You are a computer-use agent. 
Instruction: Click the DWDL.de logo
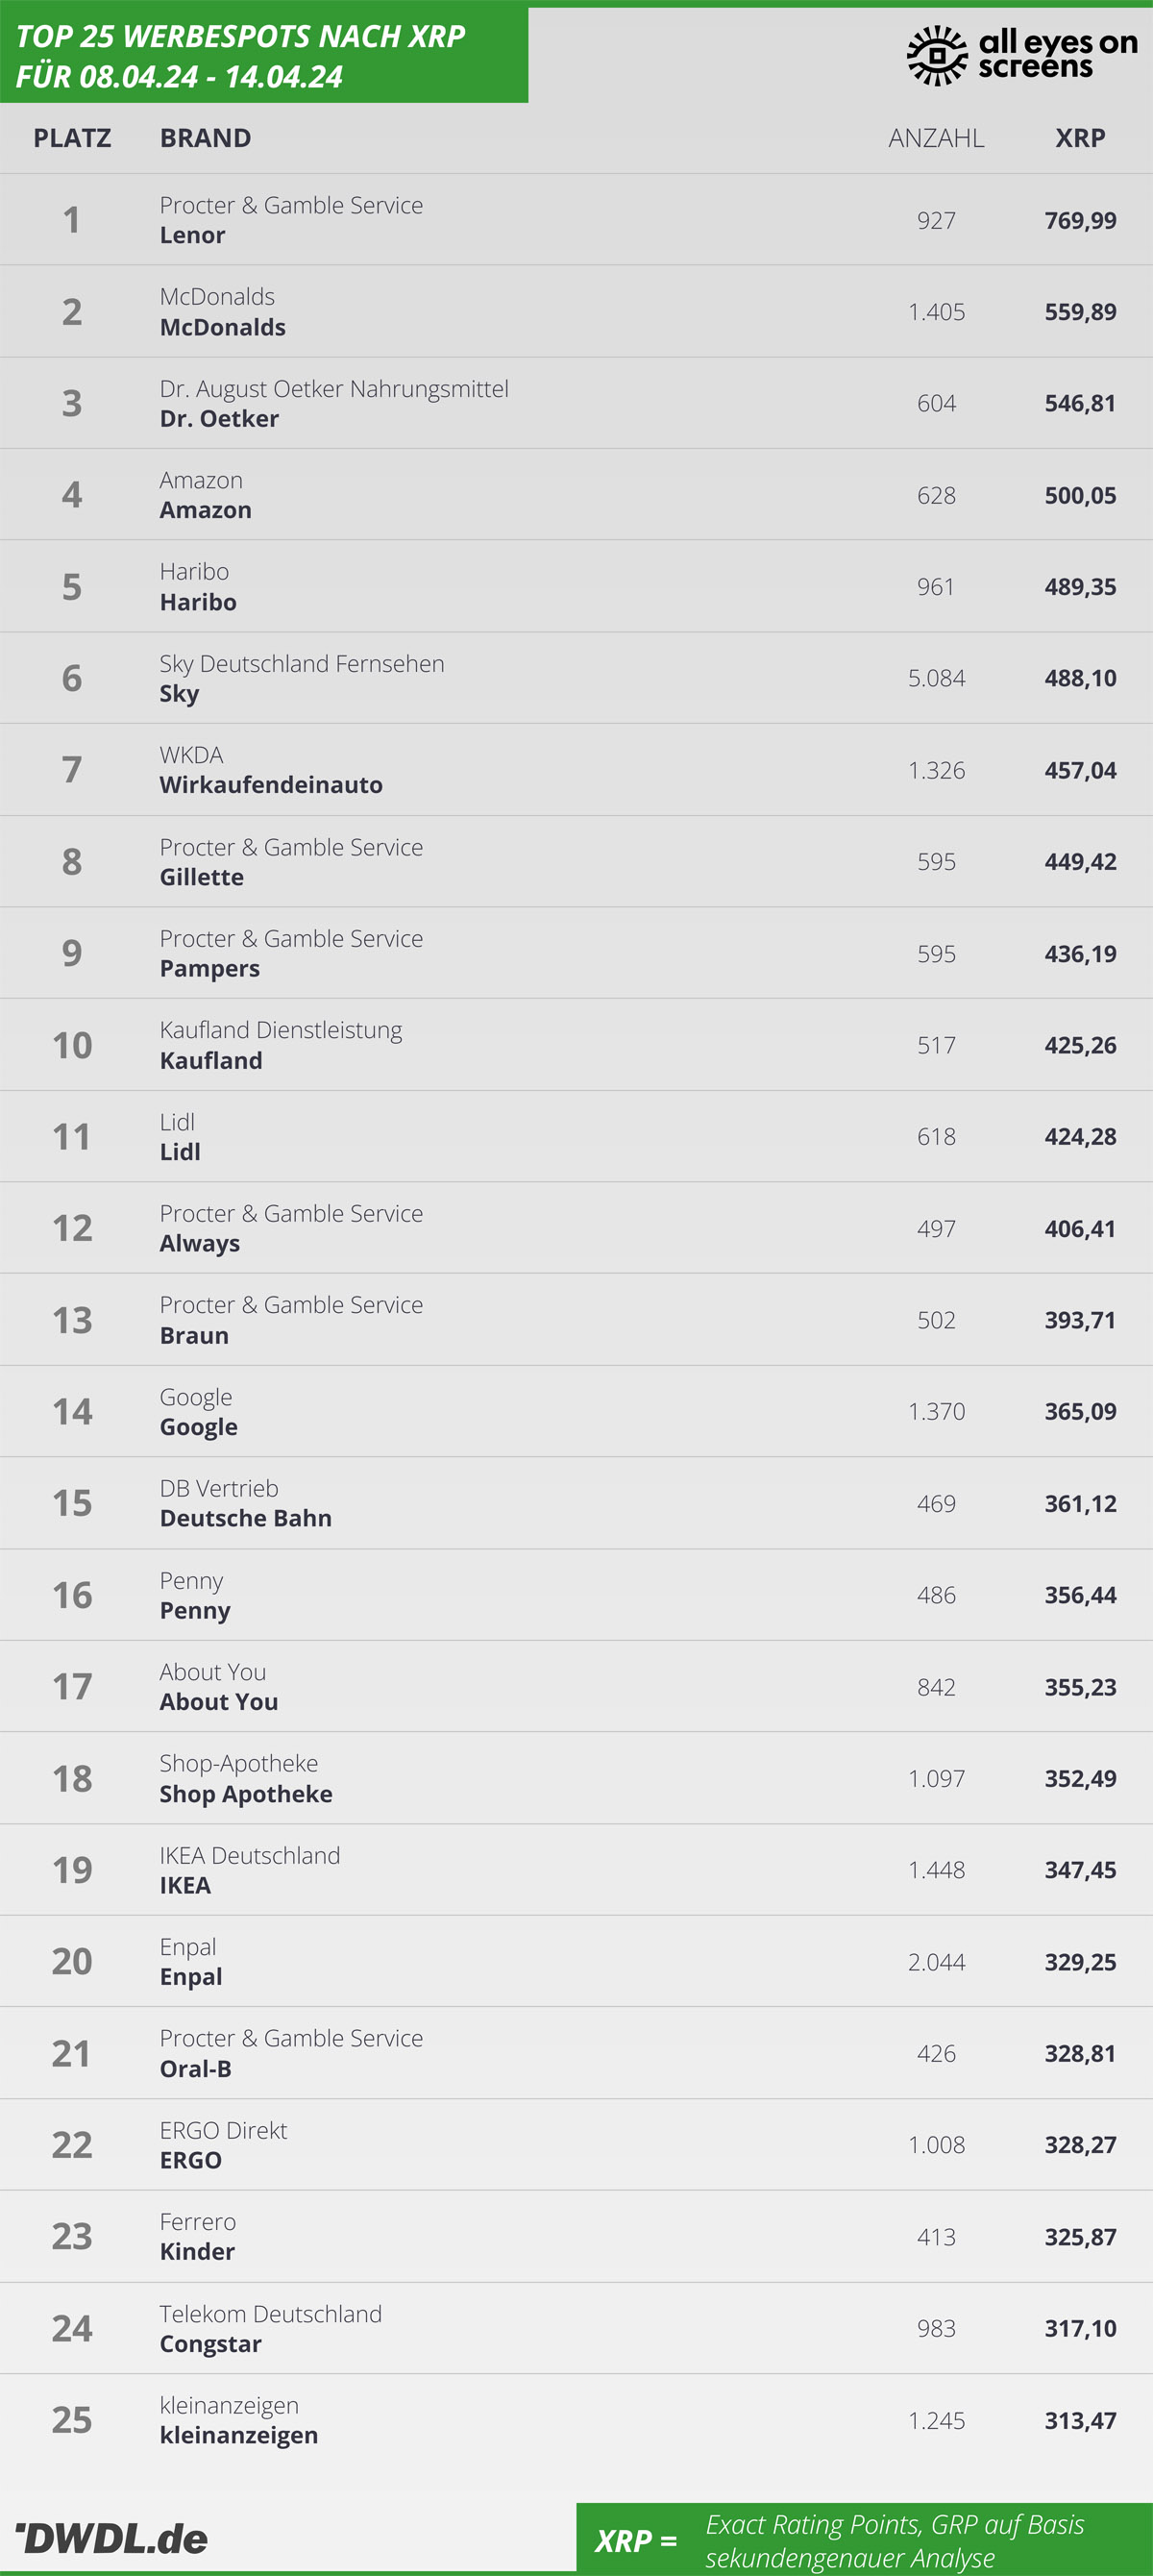[x=111, y=2538]
